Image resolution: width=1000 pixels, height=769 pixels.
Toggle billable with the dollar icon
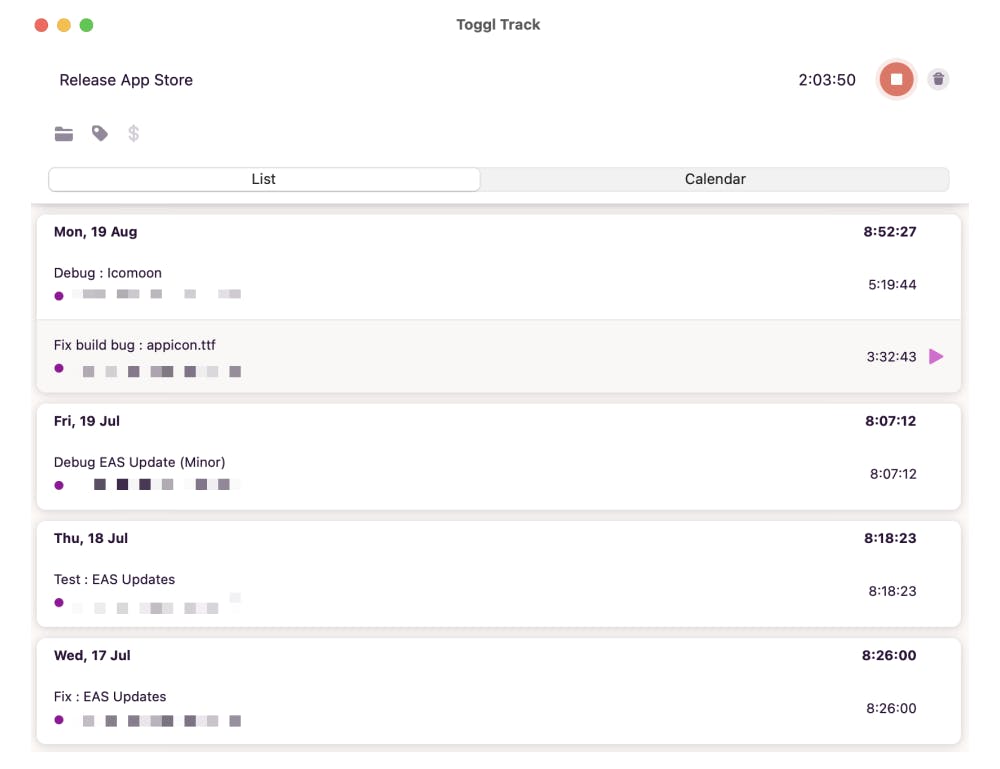point(133,133)
